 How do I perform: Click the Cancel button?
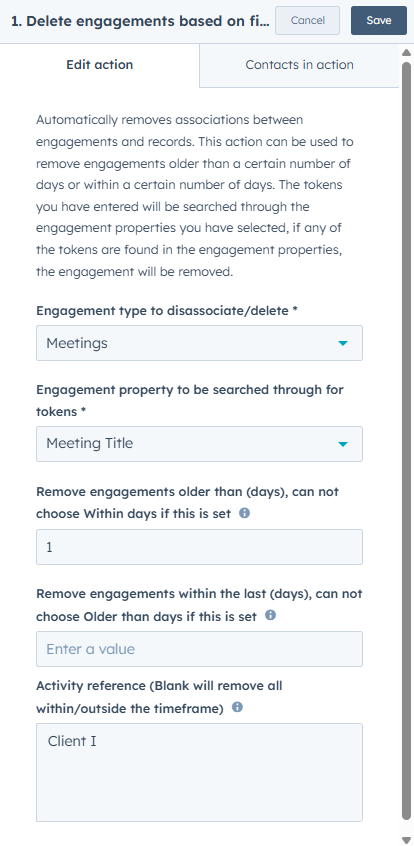tap(308, 21)
